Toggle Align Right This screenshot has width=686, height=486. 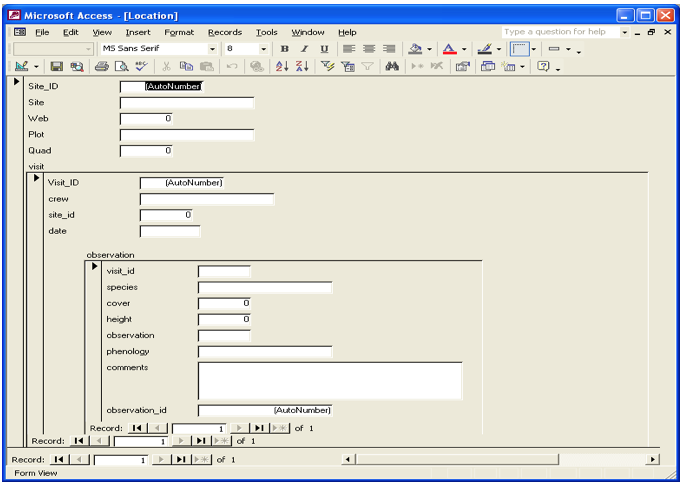389,49
